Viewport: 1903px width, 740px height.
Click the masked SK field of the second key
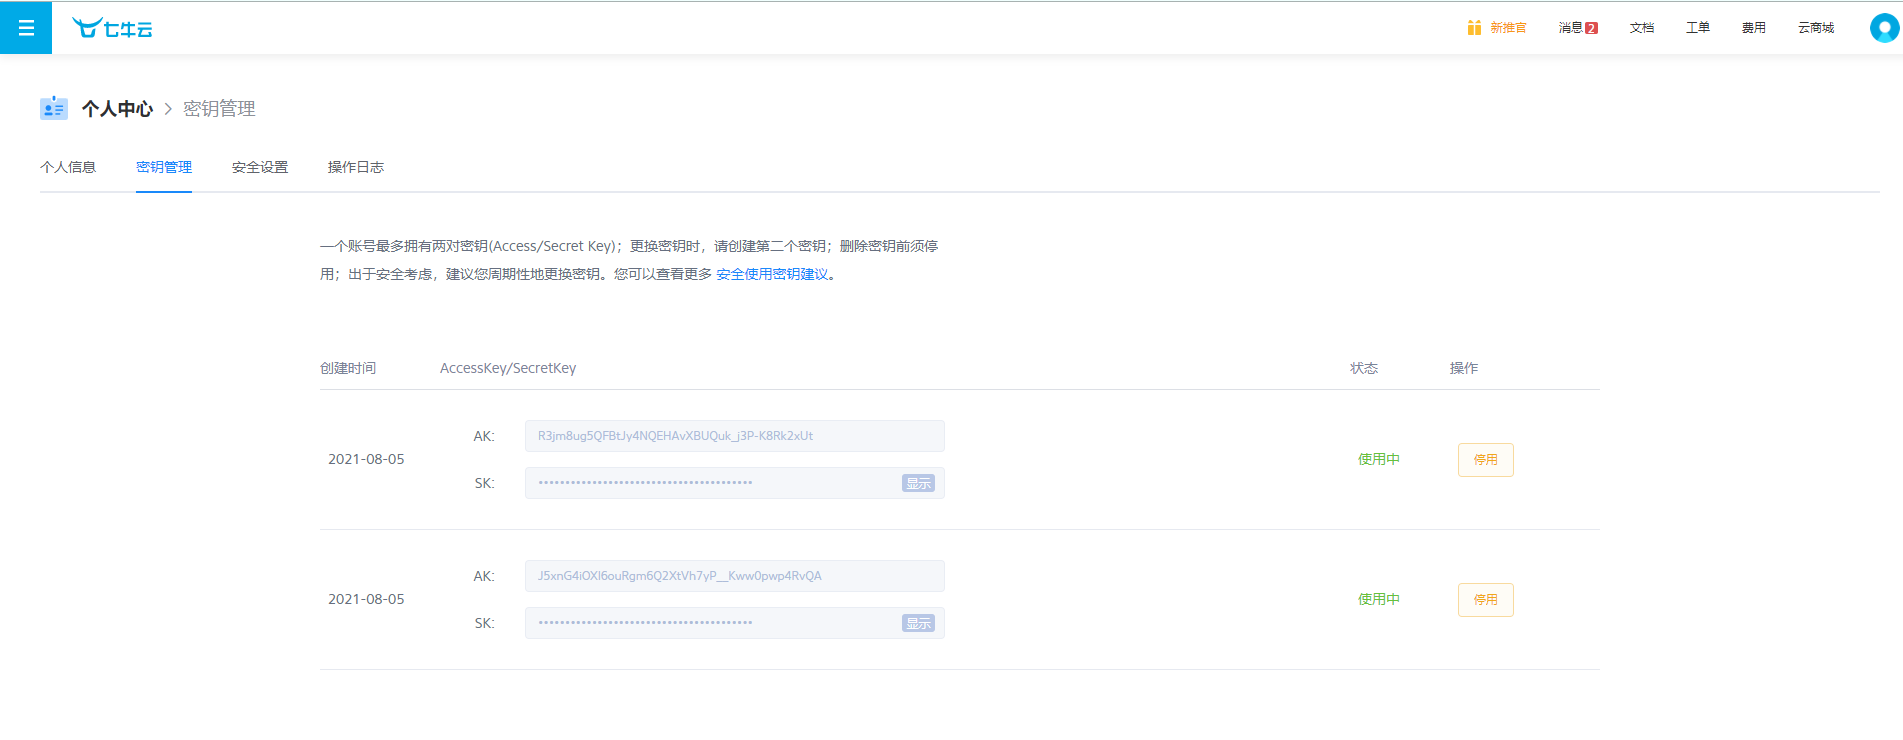click(735, 623)
